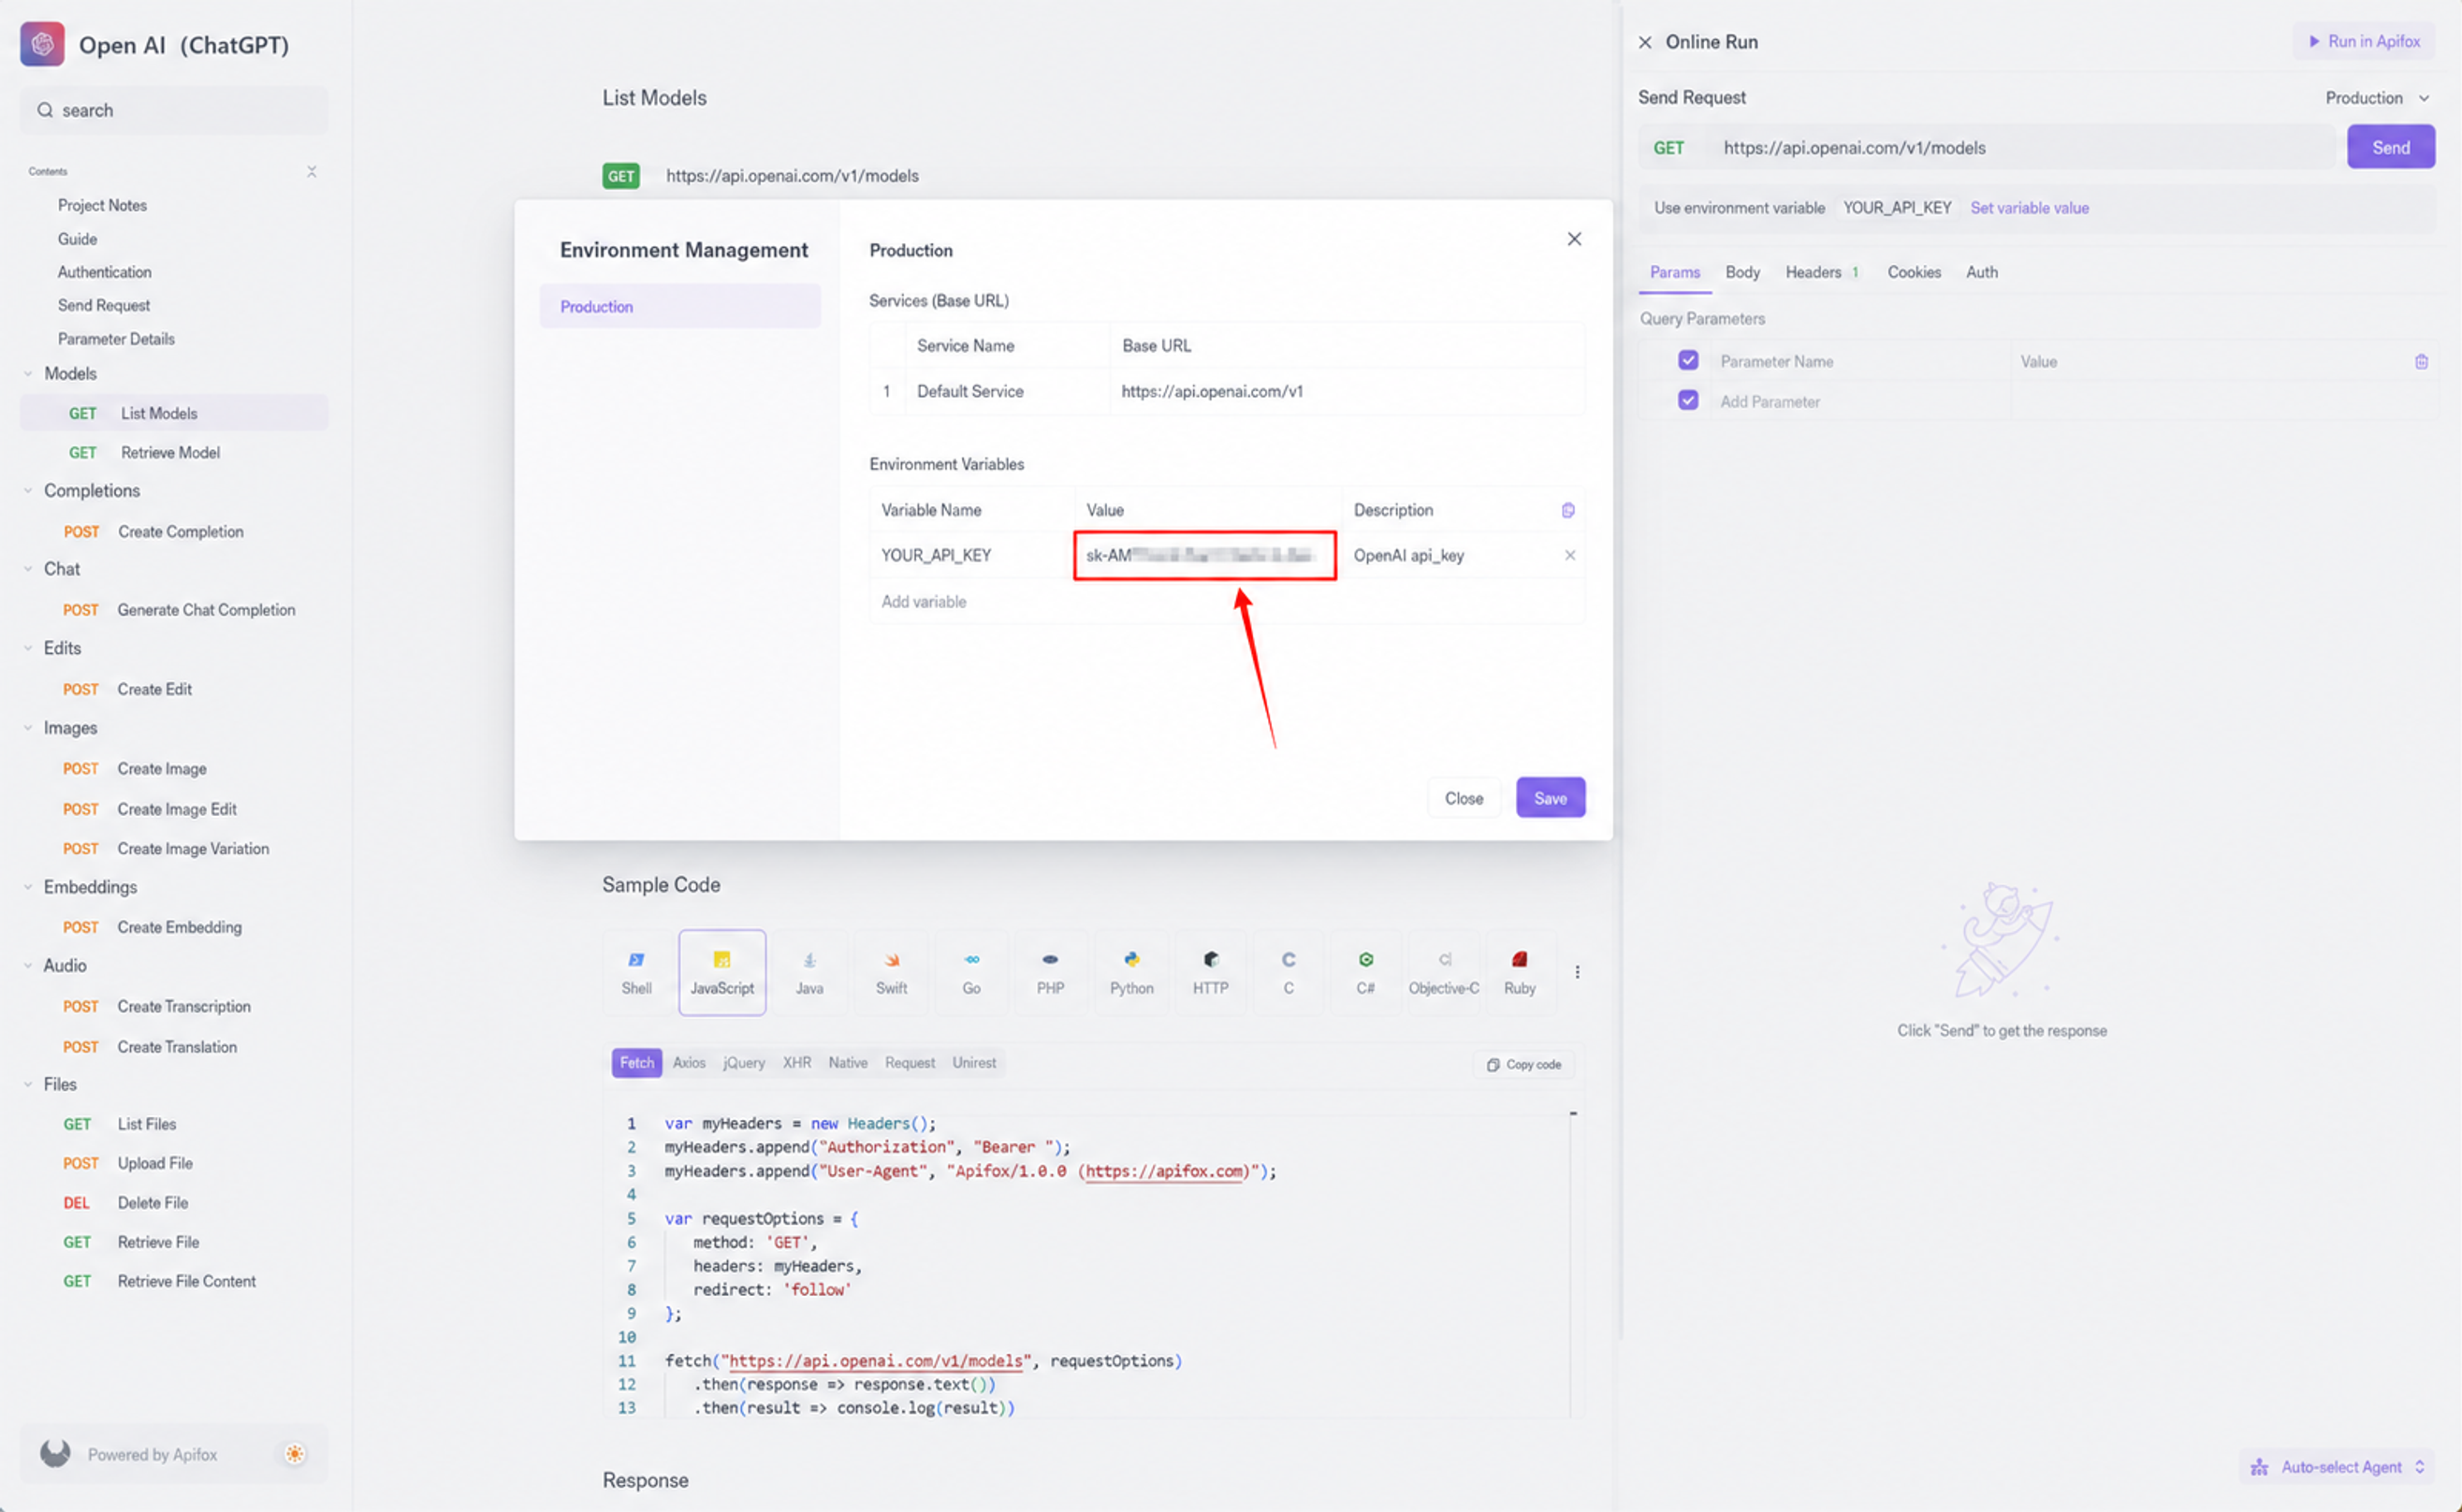Switch to the Cookies tab
This screenshot has width=2462, height=1512.
point(1914,272)
